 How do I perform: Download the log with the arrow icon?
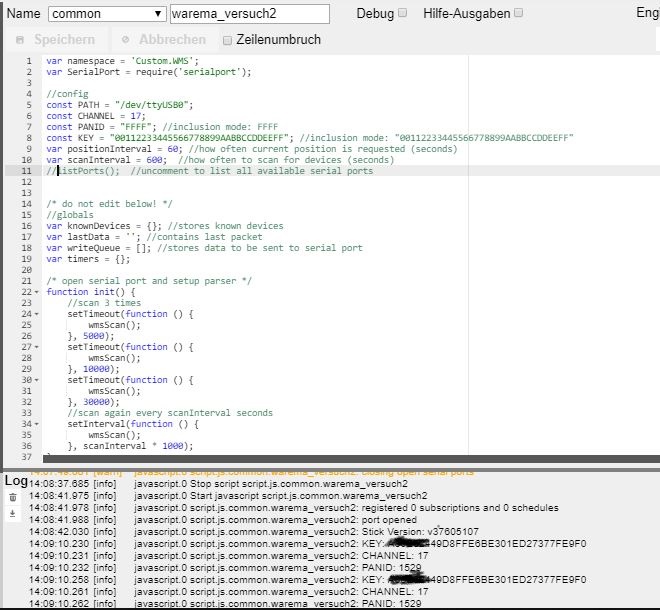13,514
